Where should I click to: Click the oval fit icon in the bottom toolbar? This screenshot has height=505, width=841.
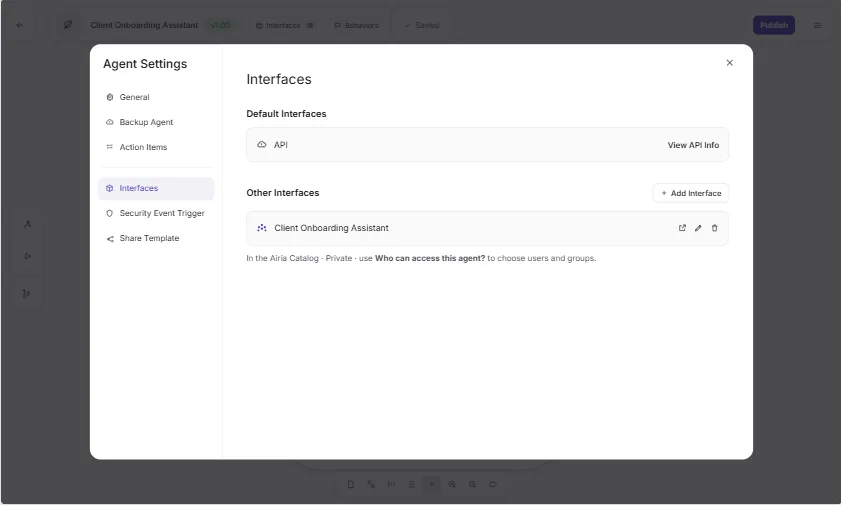tap(492, 485)
